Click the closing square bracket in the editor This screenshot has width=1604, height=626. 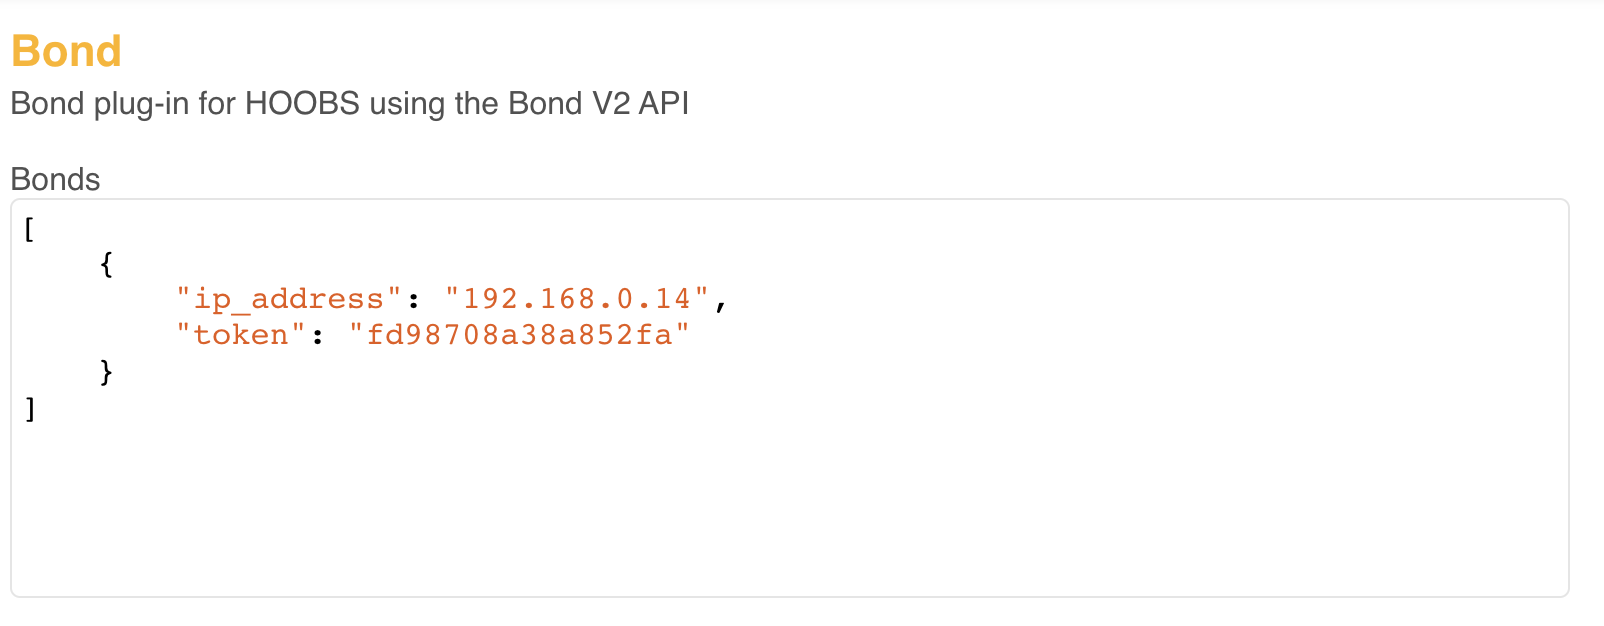coord(28,407)
